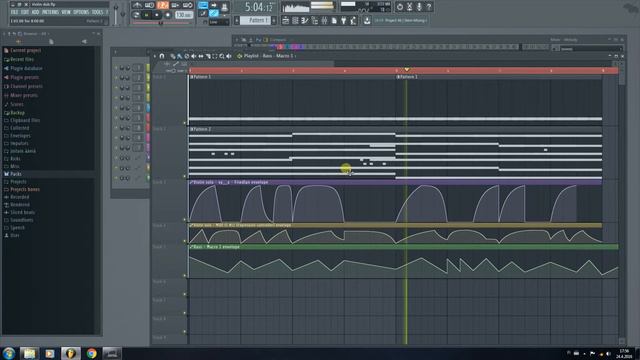Toggle mute LED of first channel rack row
Viewport: 640px width, 360px height.
tap(116, 68)
